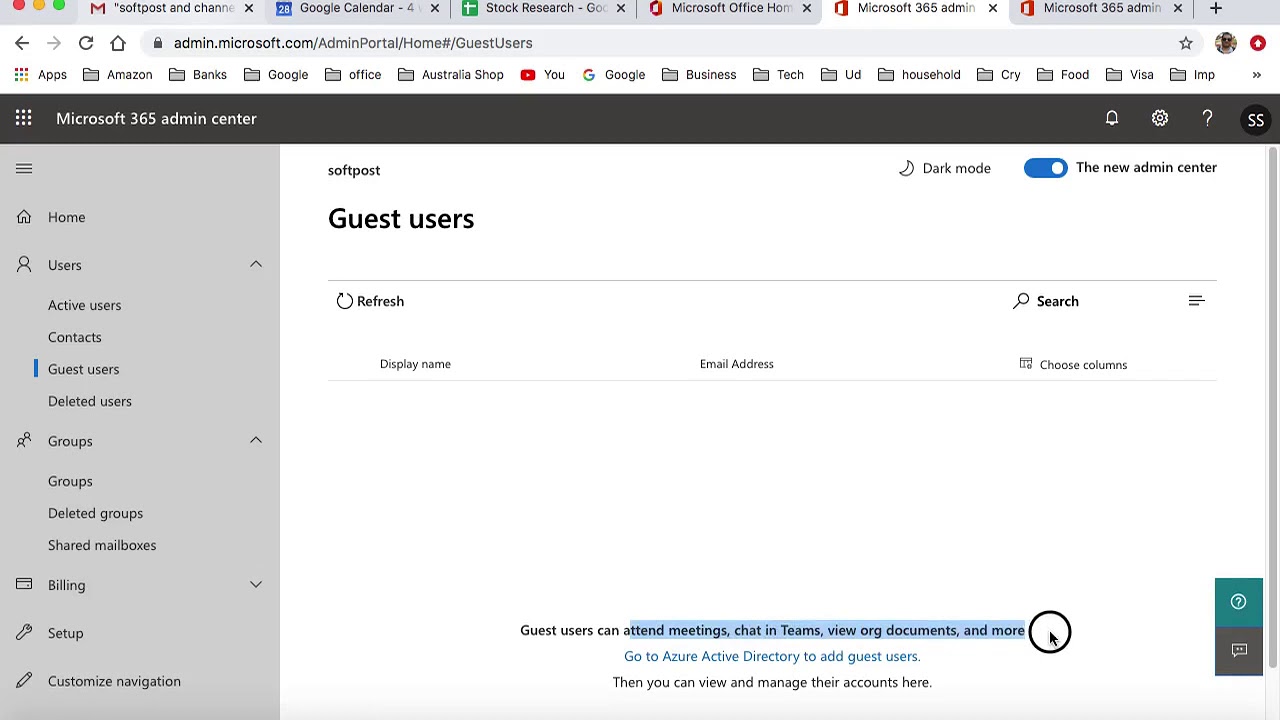Image resolution: width=1280 pixels, height=720 pixels.
Task: Open the Food bookmarks folder
Action: 1063,75
